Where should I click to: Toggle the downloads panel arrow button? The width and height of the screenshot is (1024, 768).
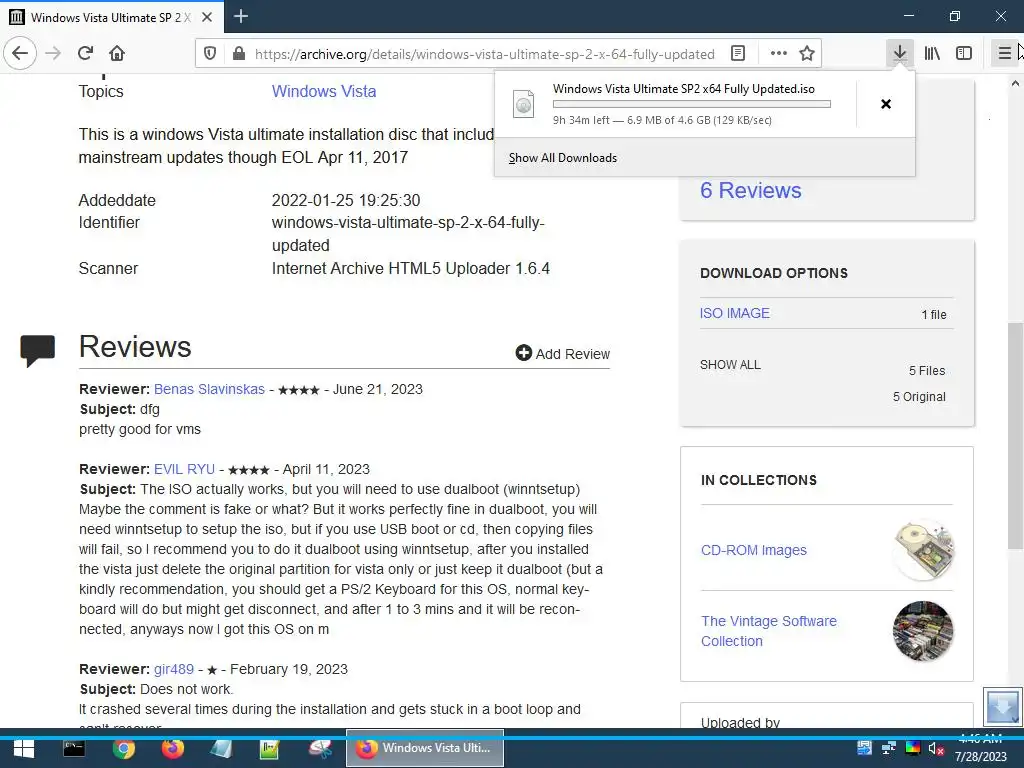click(x=900, y=53)
